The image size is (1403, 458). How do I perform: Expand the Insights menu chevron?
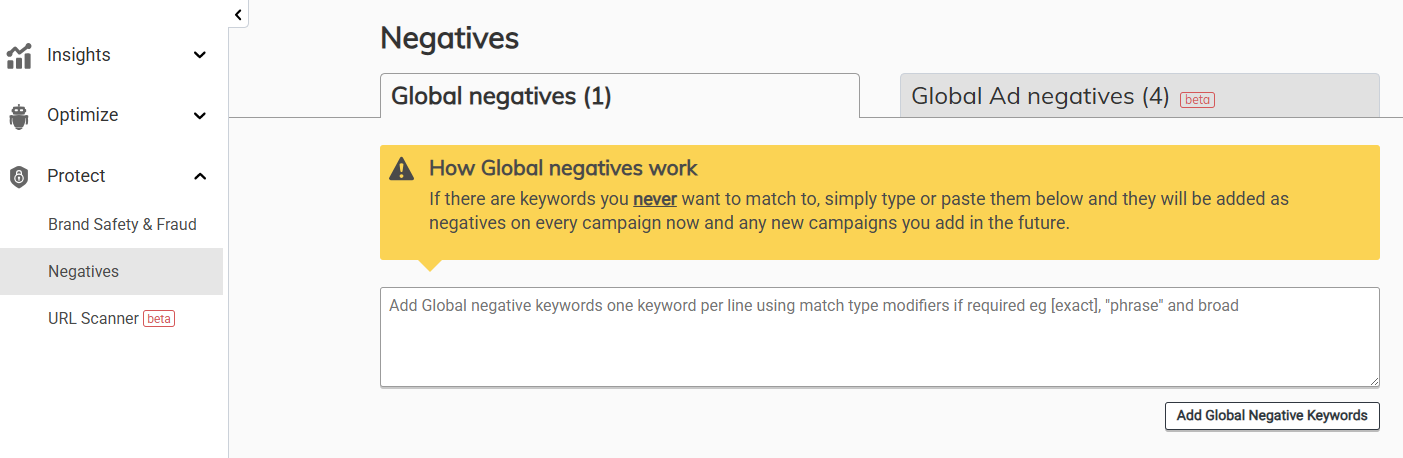pos(200,56)
